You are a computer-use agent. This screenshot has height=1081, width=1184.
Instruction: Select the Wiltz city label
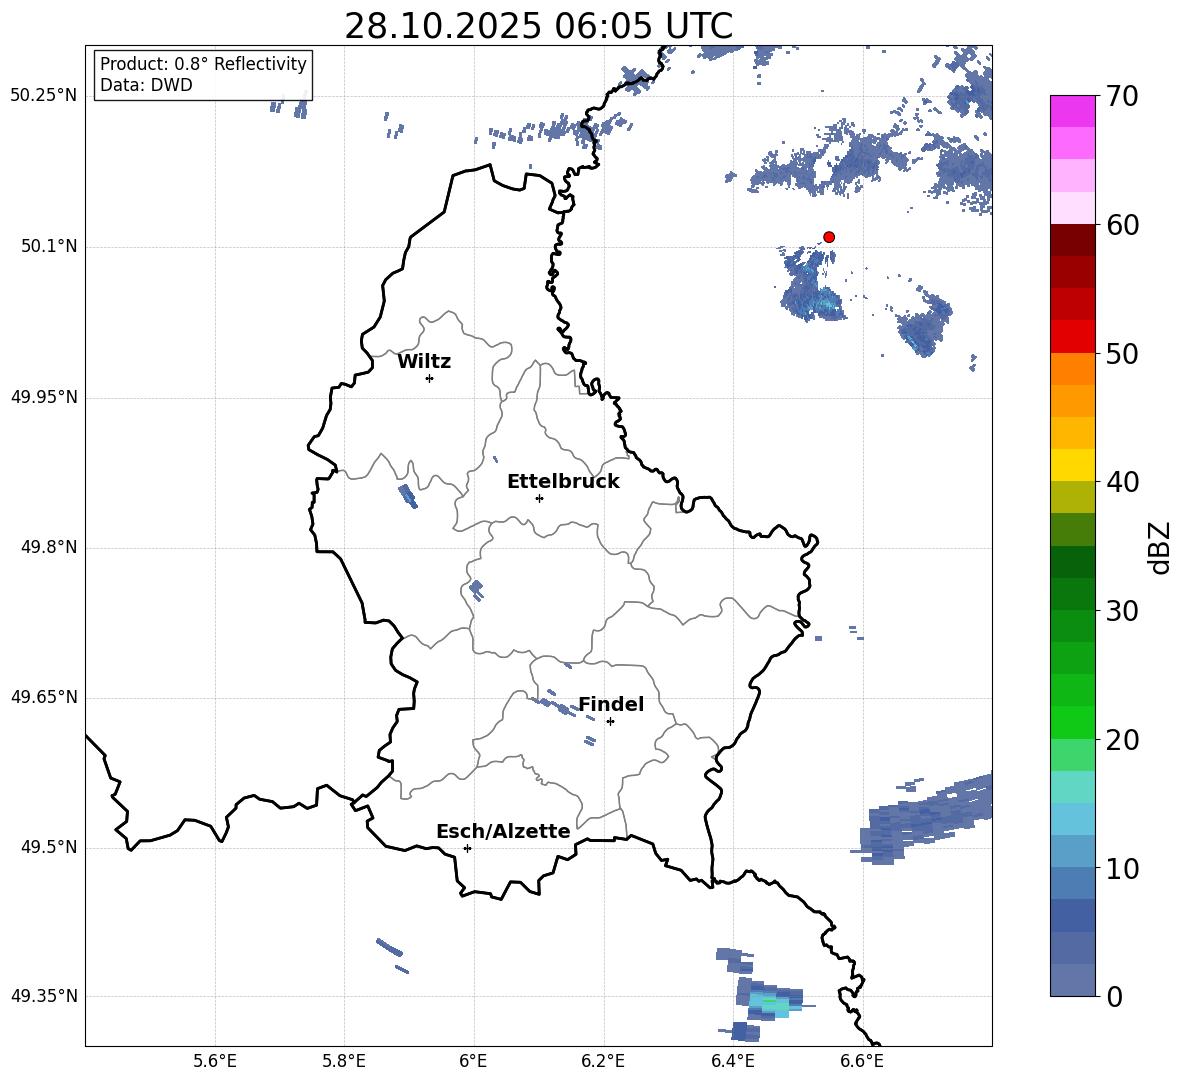424,362
